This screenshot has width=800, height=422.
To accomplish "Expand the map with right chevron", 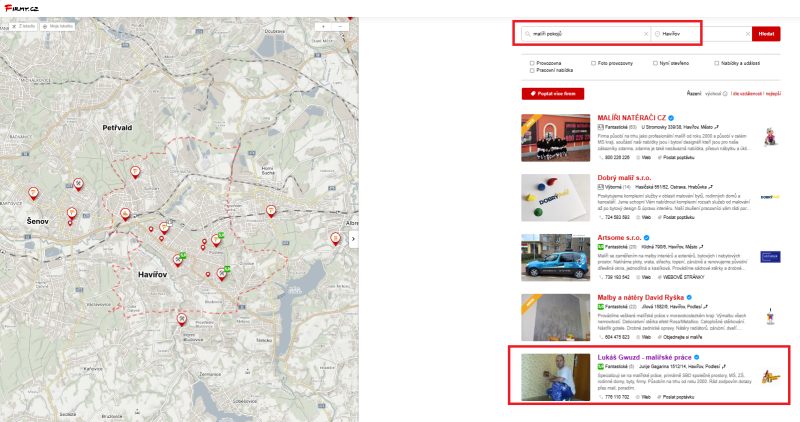I will 353,239.
